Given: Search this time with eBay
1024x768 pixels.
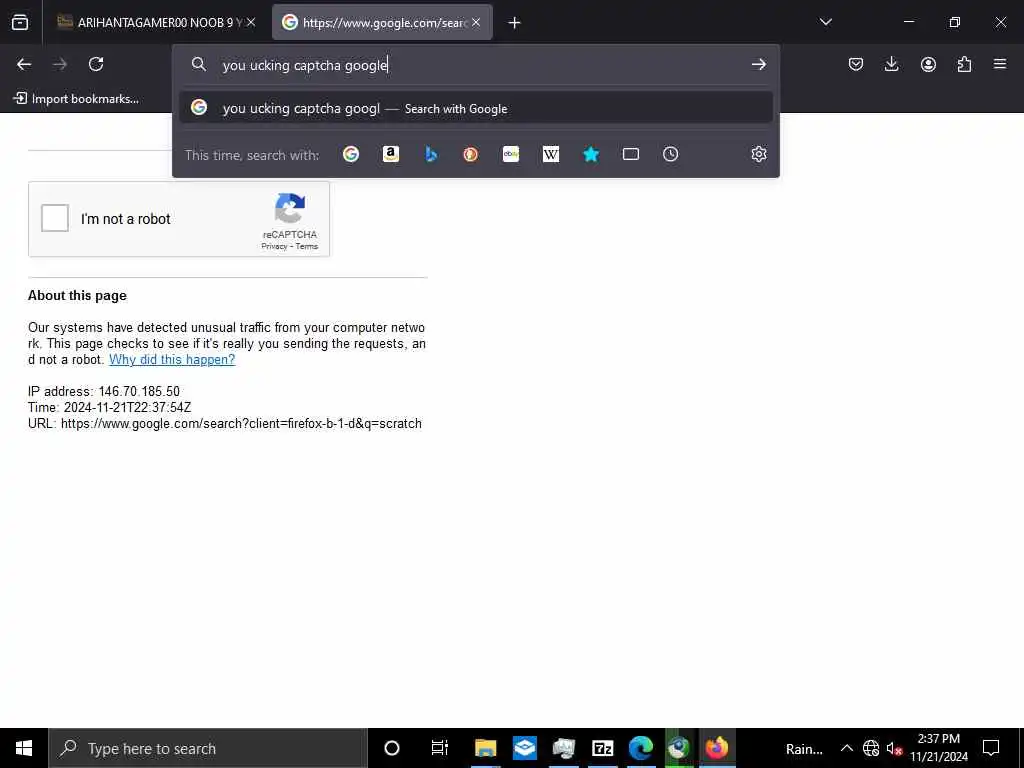Looking at the screenshot, I should tap(511, 154).
